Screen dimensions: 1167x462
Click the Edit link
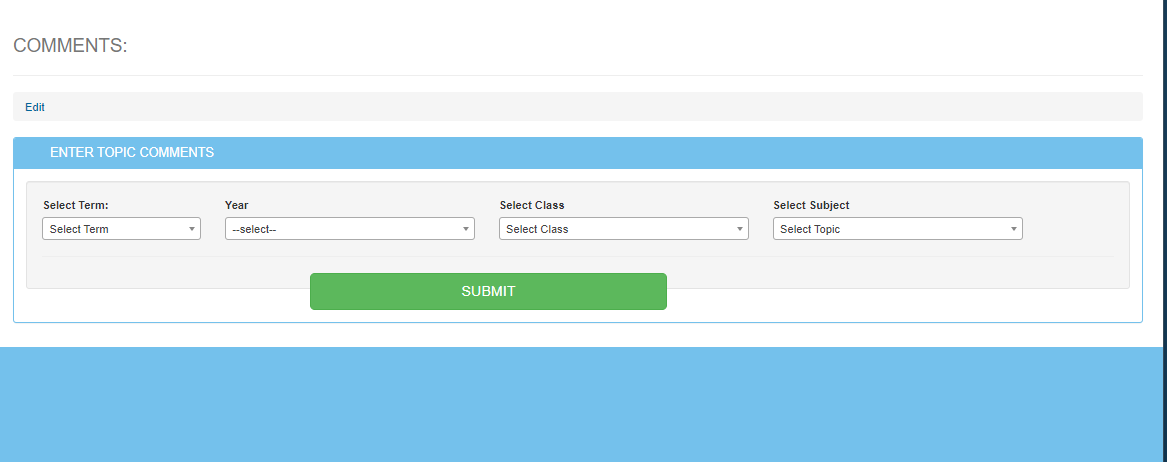(x=35, y=107)
